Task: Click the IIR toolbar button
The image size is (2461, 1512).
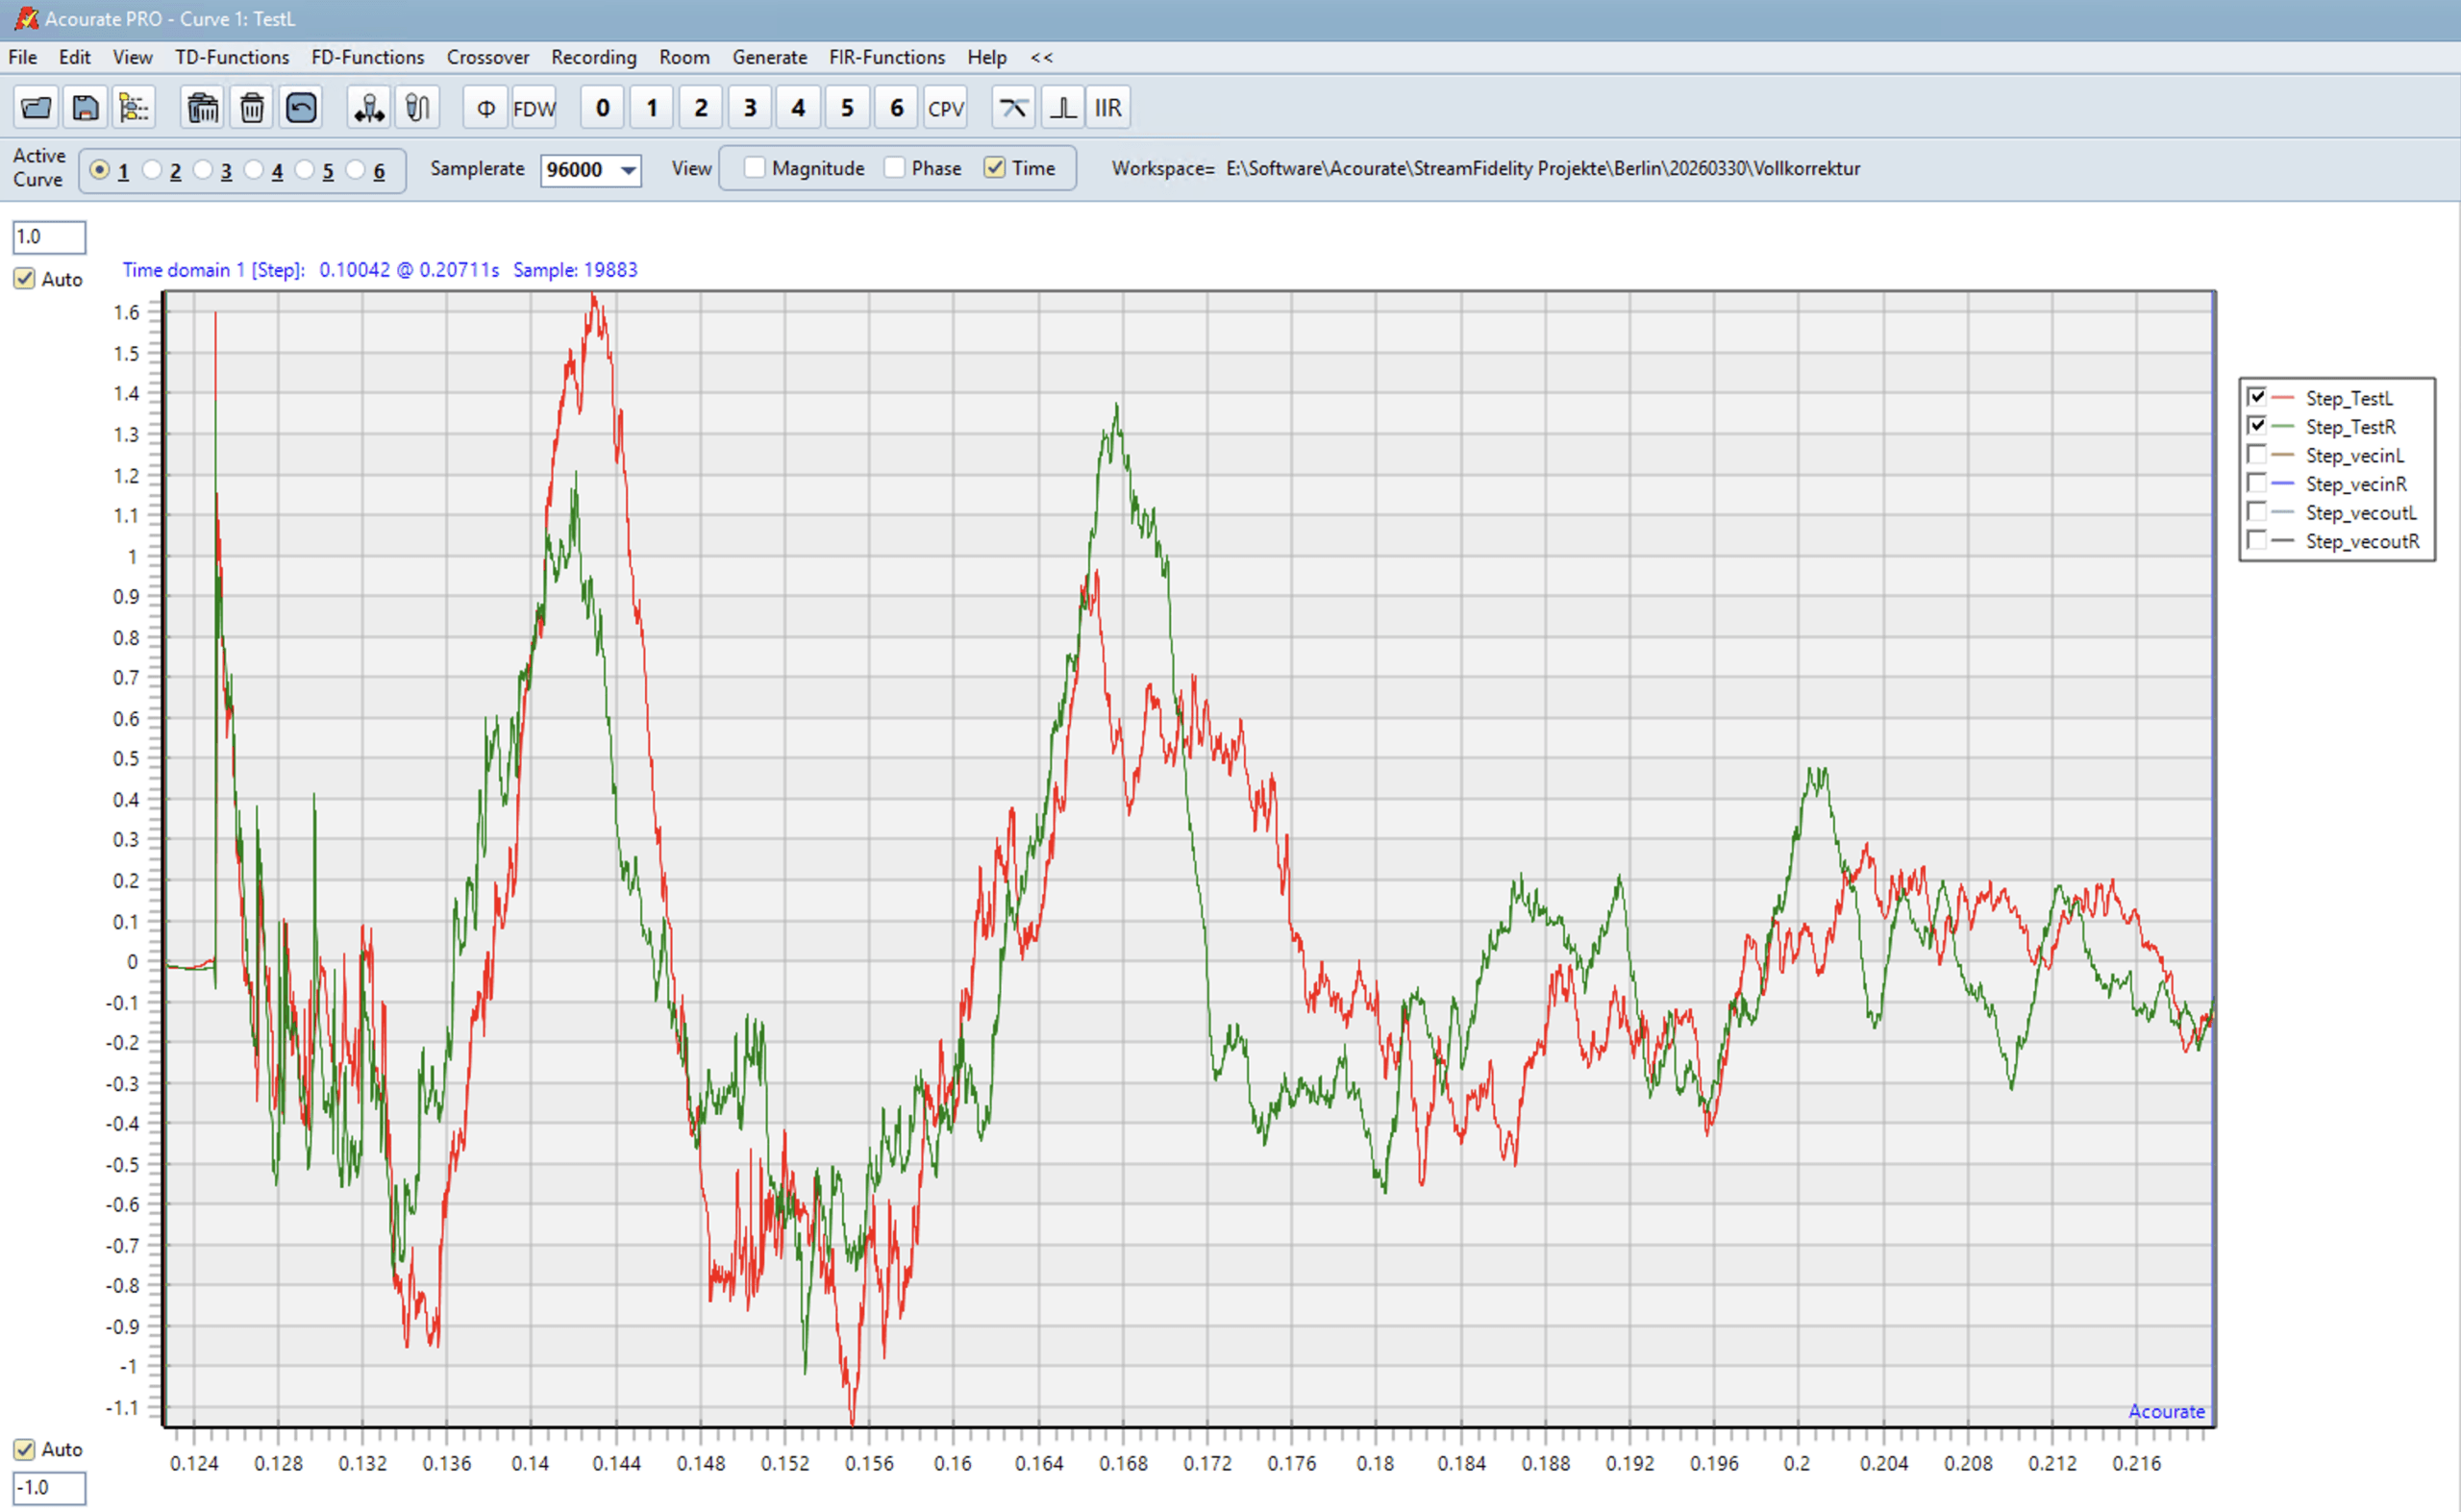Action: [x=1108, y=108]
